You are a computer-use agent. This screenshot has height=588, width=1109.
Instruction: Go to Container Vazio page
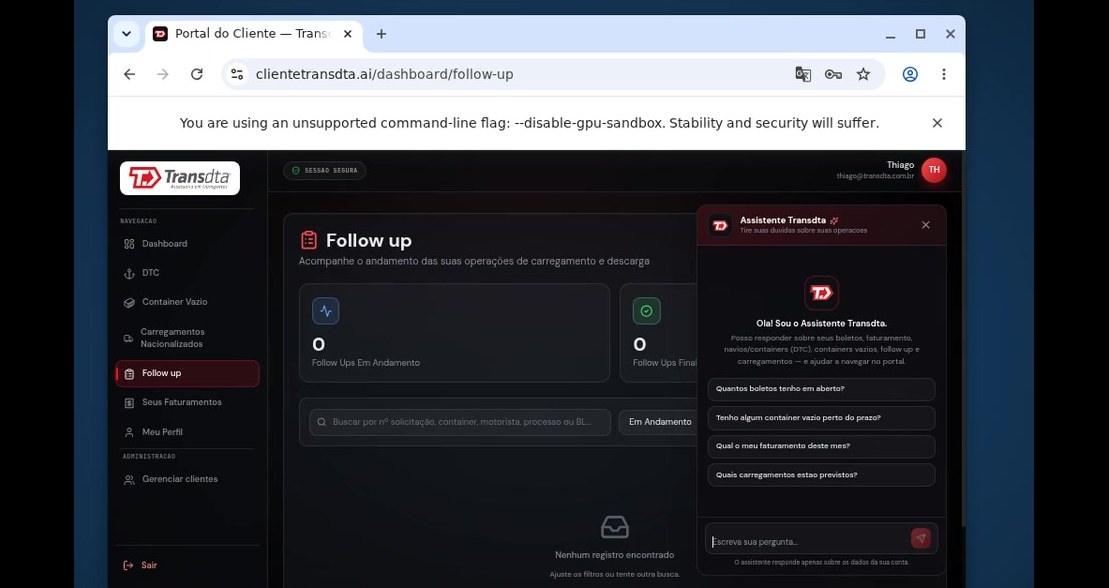187,302
